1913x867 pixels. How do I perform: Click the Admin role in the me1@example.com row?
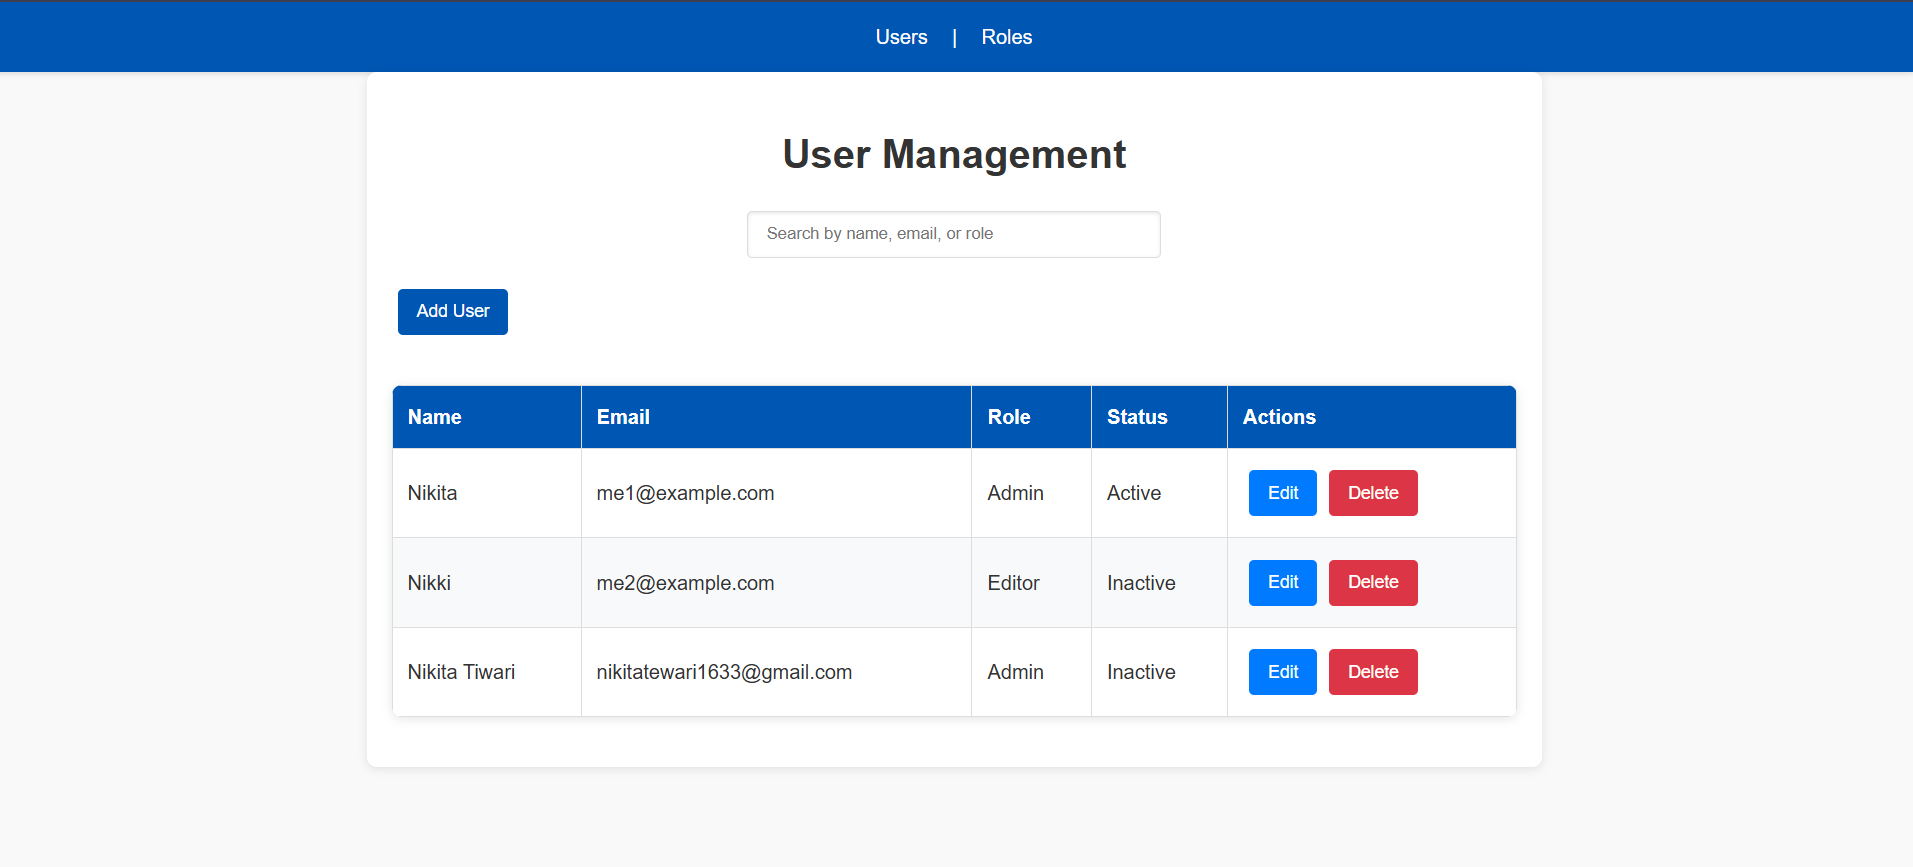(1031, 493)
